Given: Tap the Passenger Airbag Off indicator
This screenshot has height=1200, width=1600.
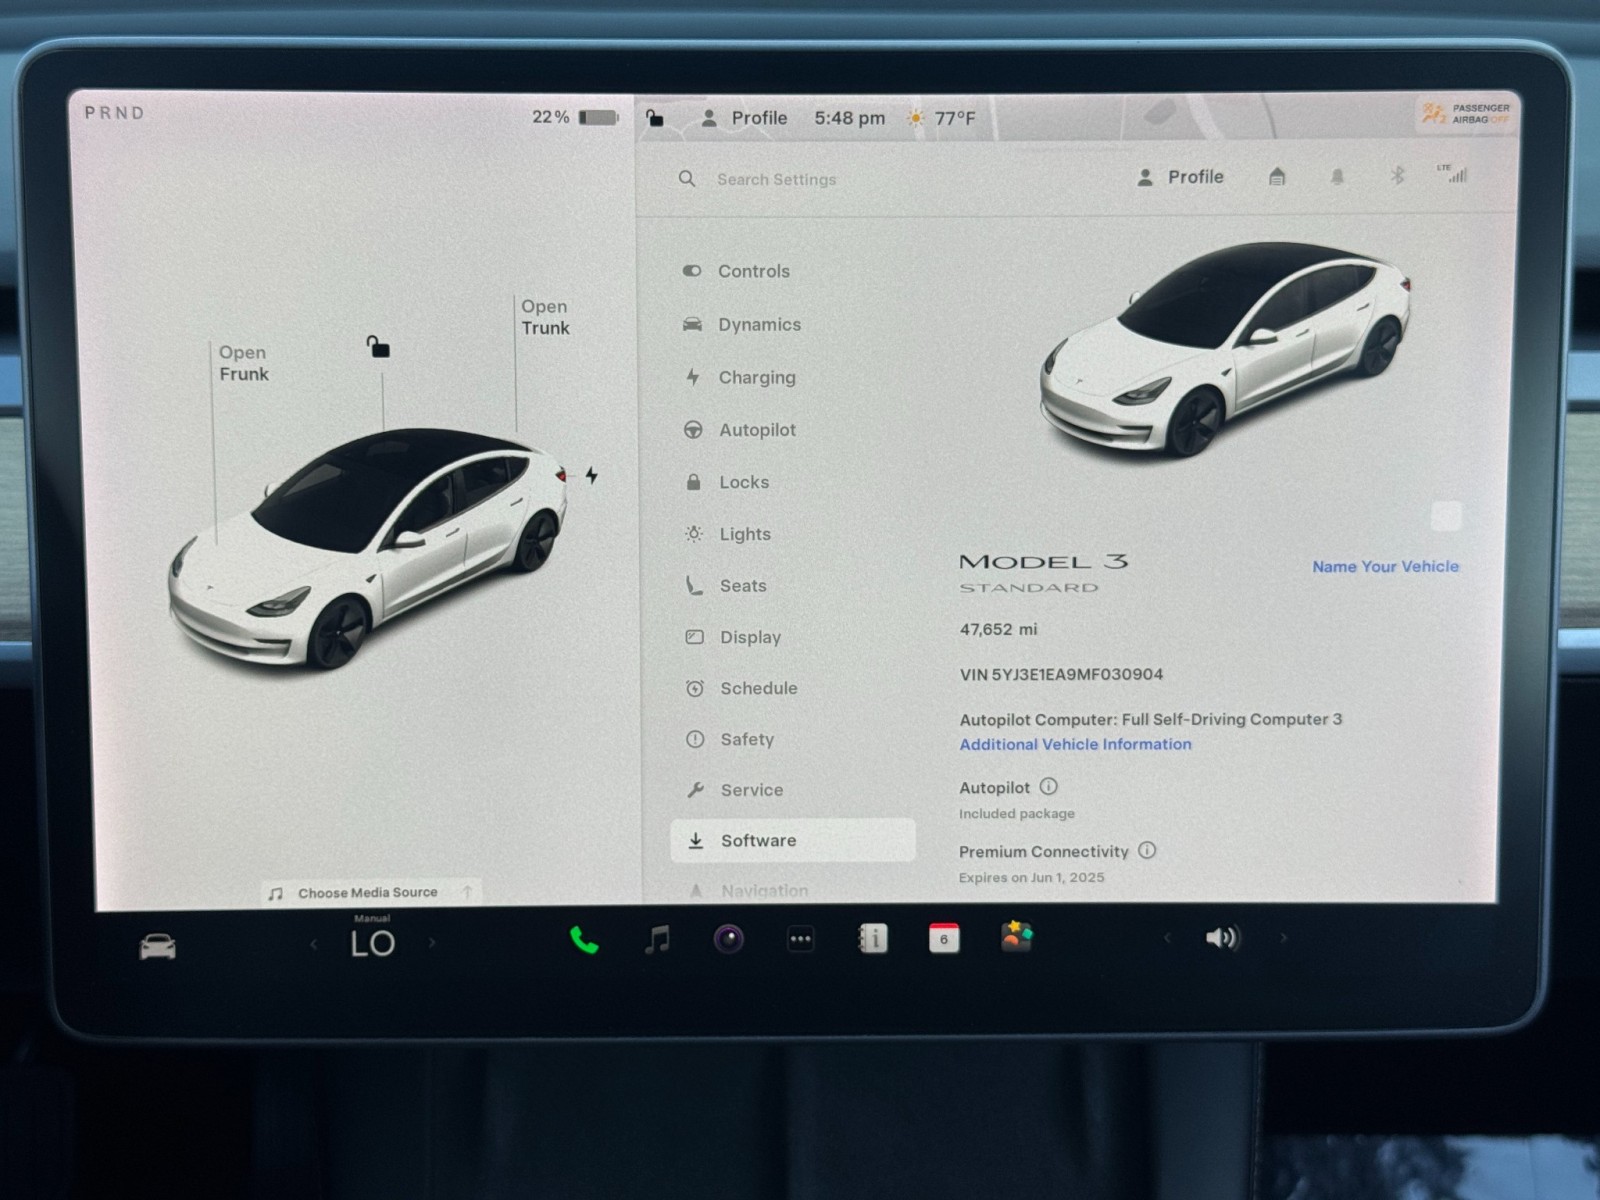Looking at the screenshot, I should tap(1466, 113).
